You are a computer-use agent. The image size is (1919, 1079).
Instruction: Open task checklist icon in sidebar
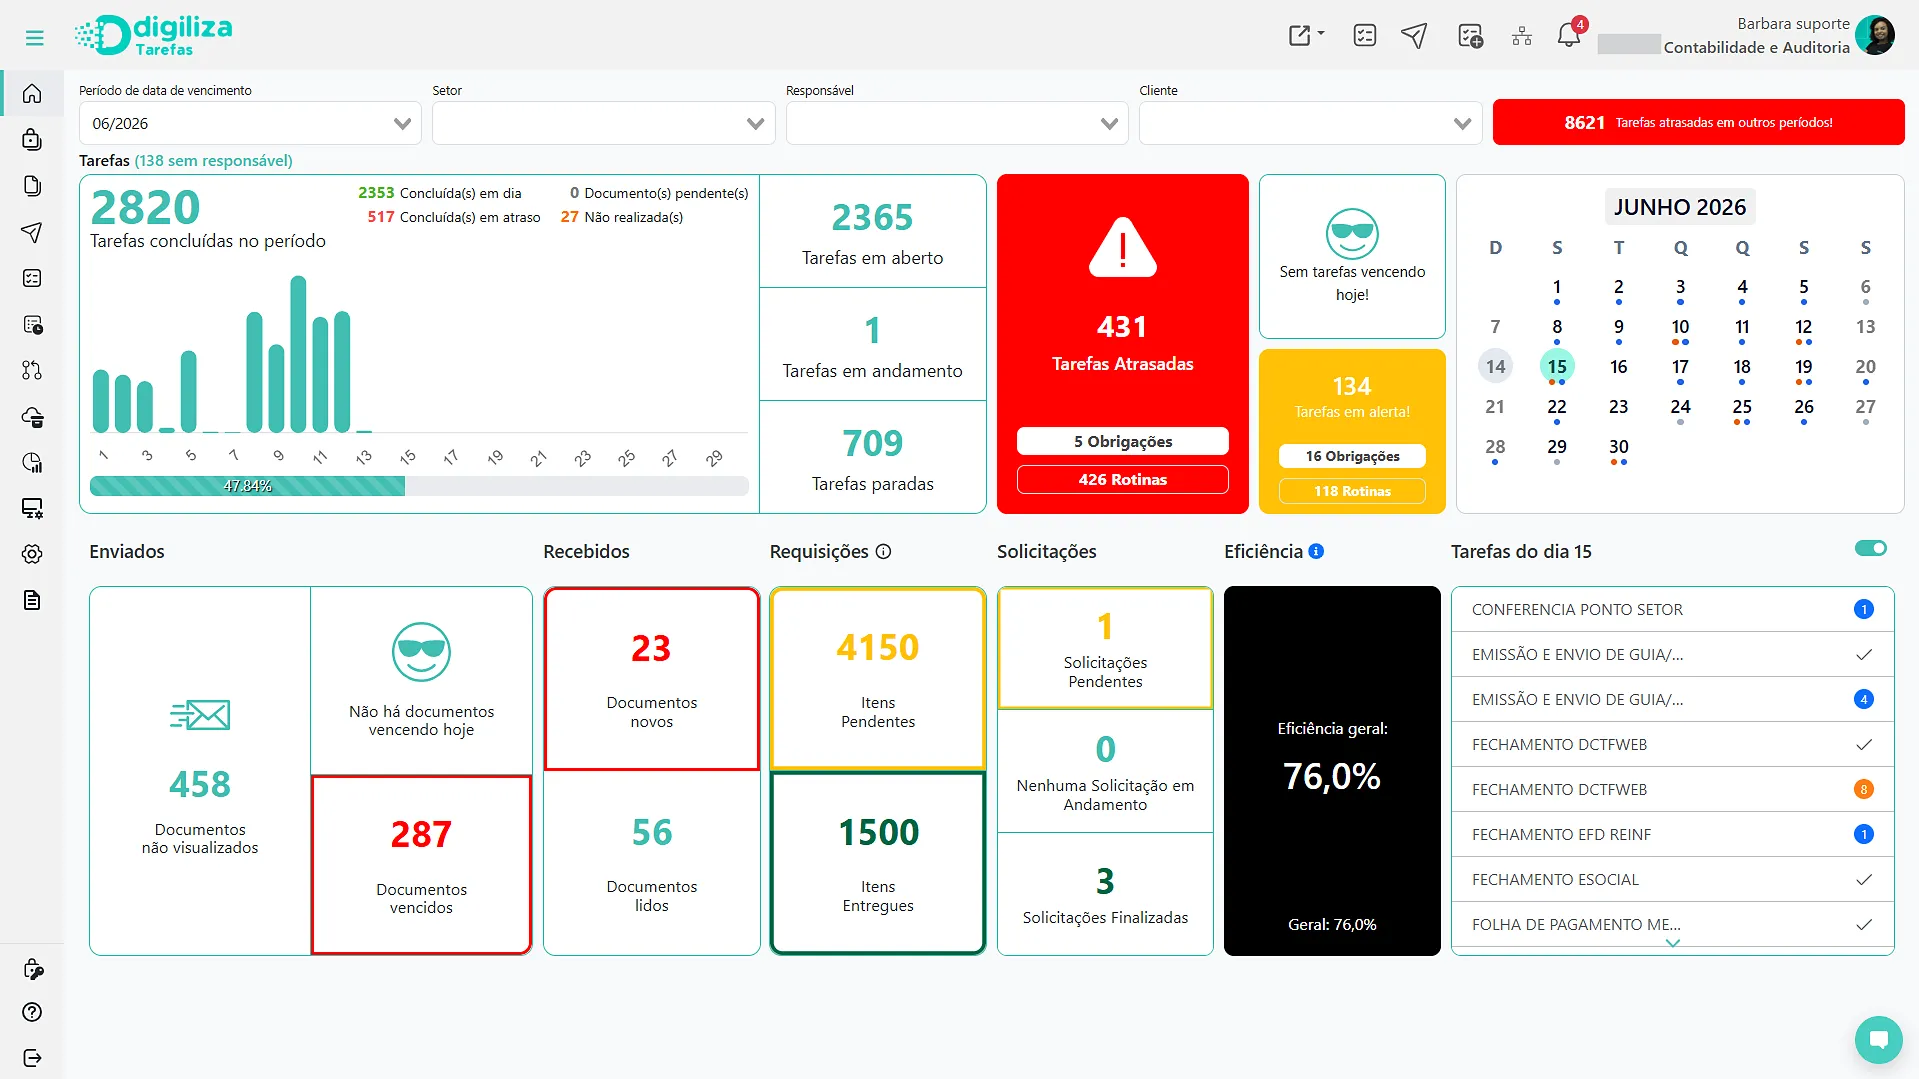click(32, 278)
